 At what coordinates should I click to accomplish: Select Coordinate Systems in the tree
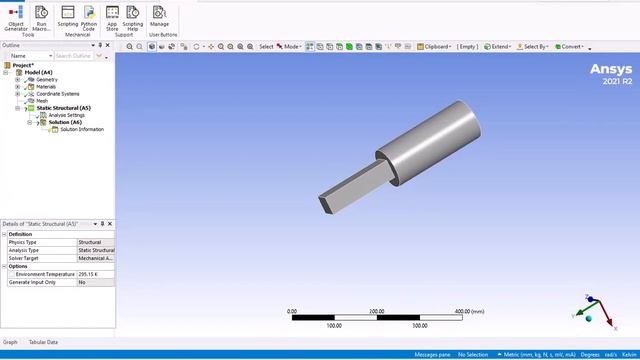[x=58, y=94]
